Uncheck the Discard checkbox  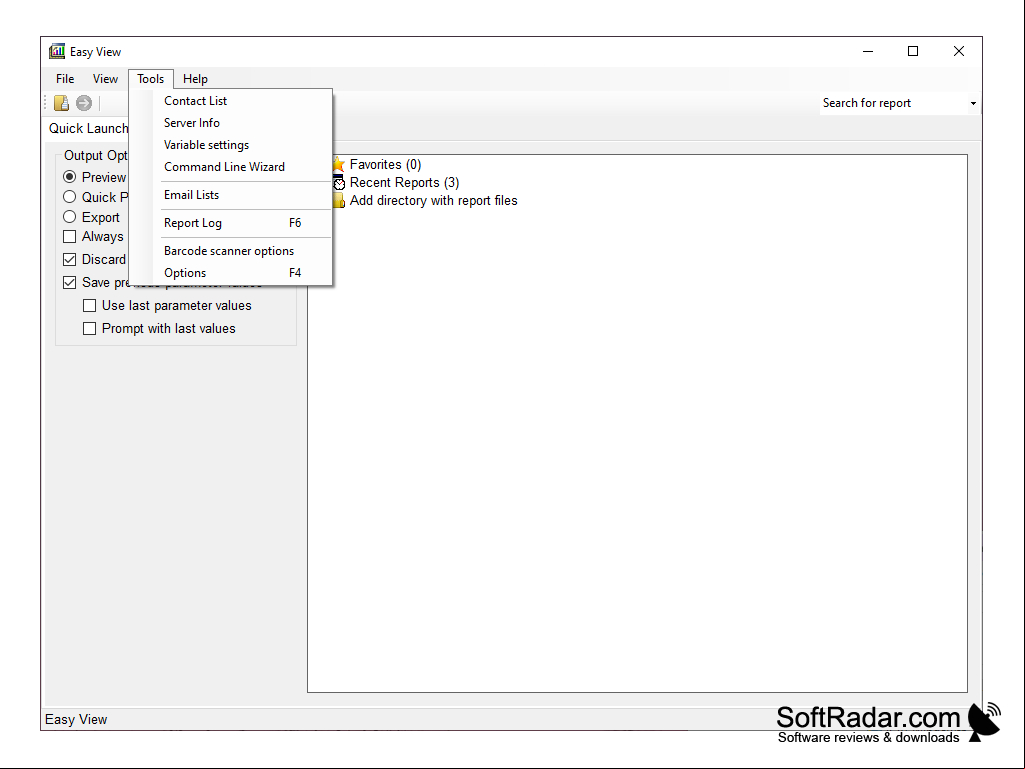pyautogui.click(x=69, y=260)
